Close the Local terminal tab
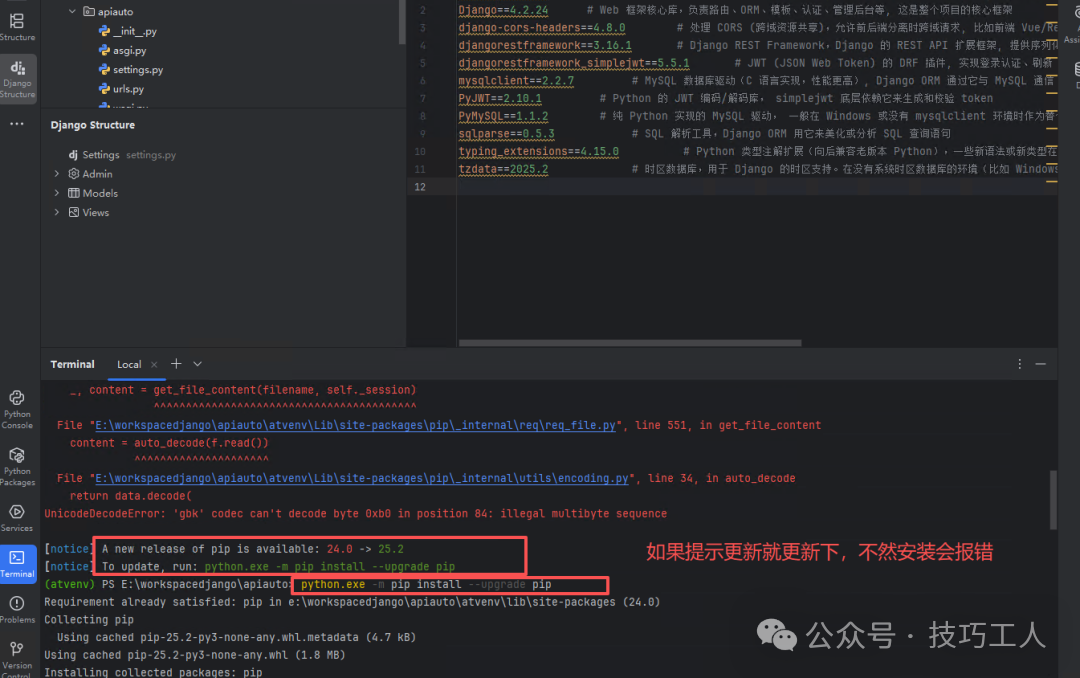Viewport: 1080px width, 678px height. click(x=154, y=364)
